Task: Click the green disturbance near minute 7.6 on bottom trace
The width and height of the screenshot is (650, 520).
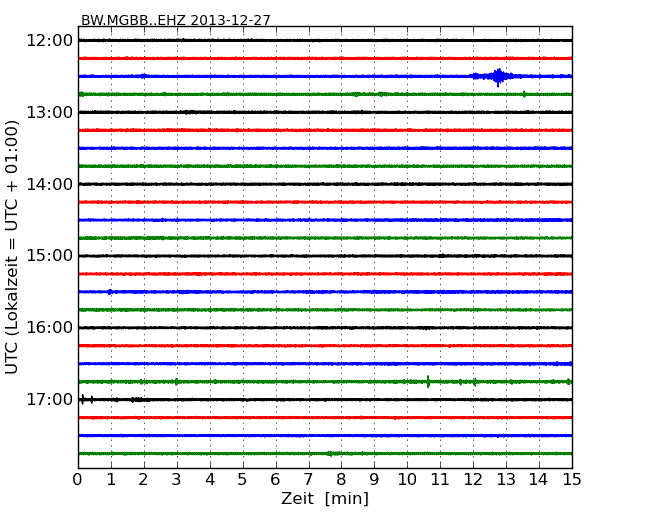Action: pos(330,454)
